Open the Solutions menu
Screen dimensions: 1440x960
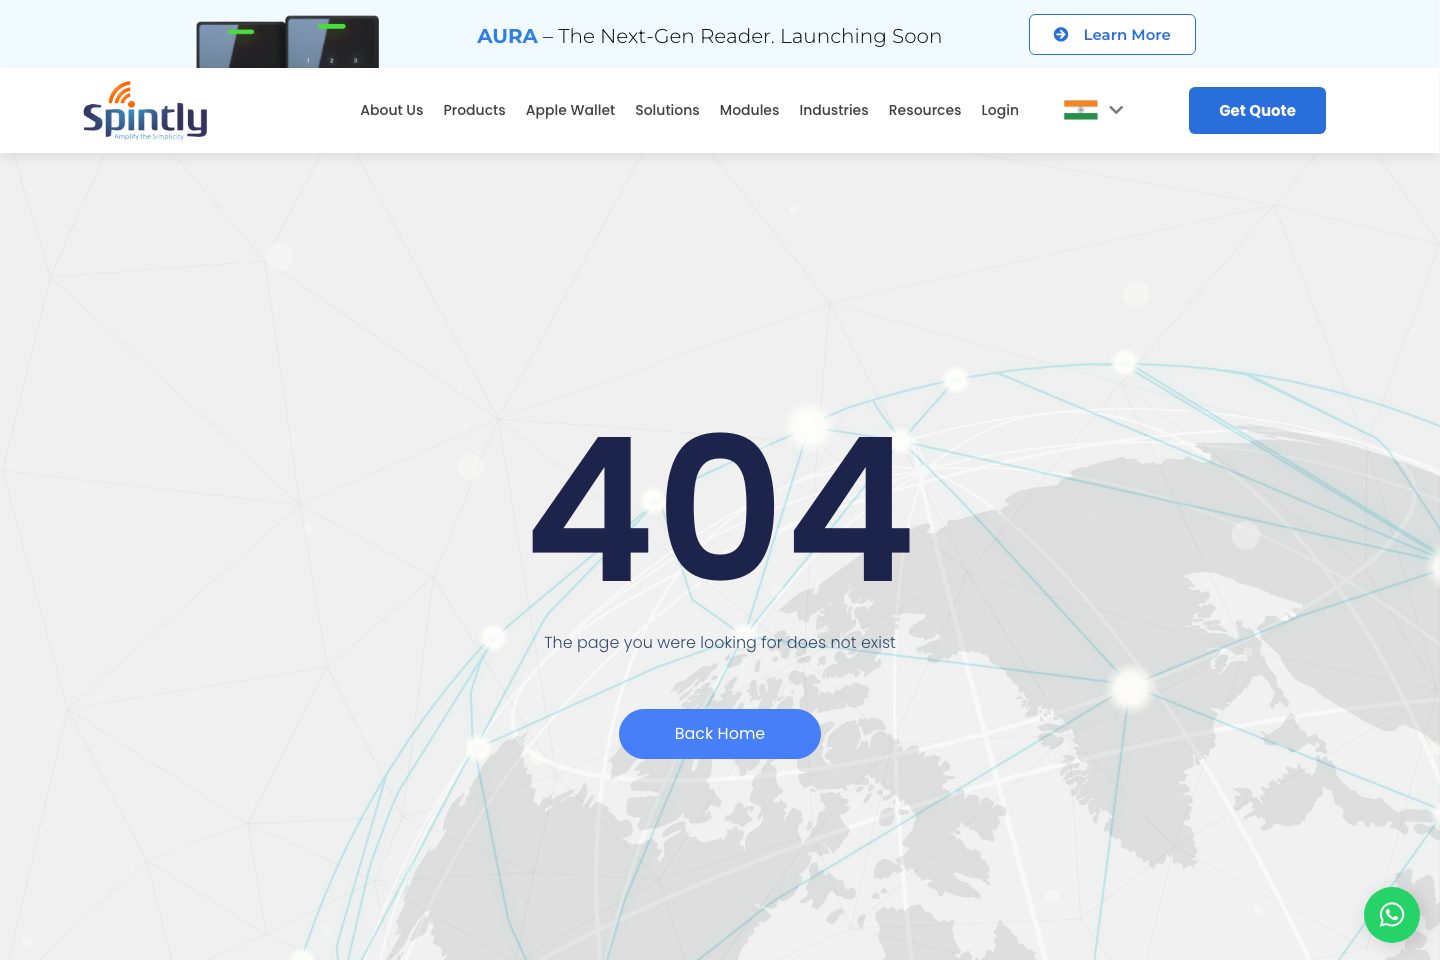point(667,110)
